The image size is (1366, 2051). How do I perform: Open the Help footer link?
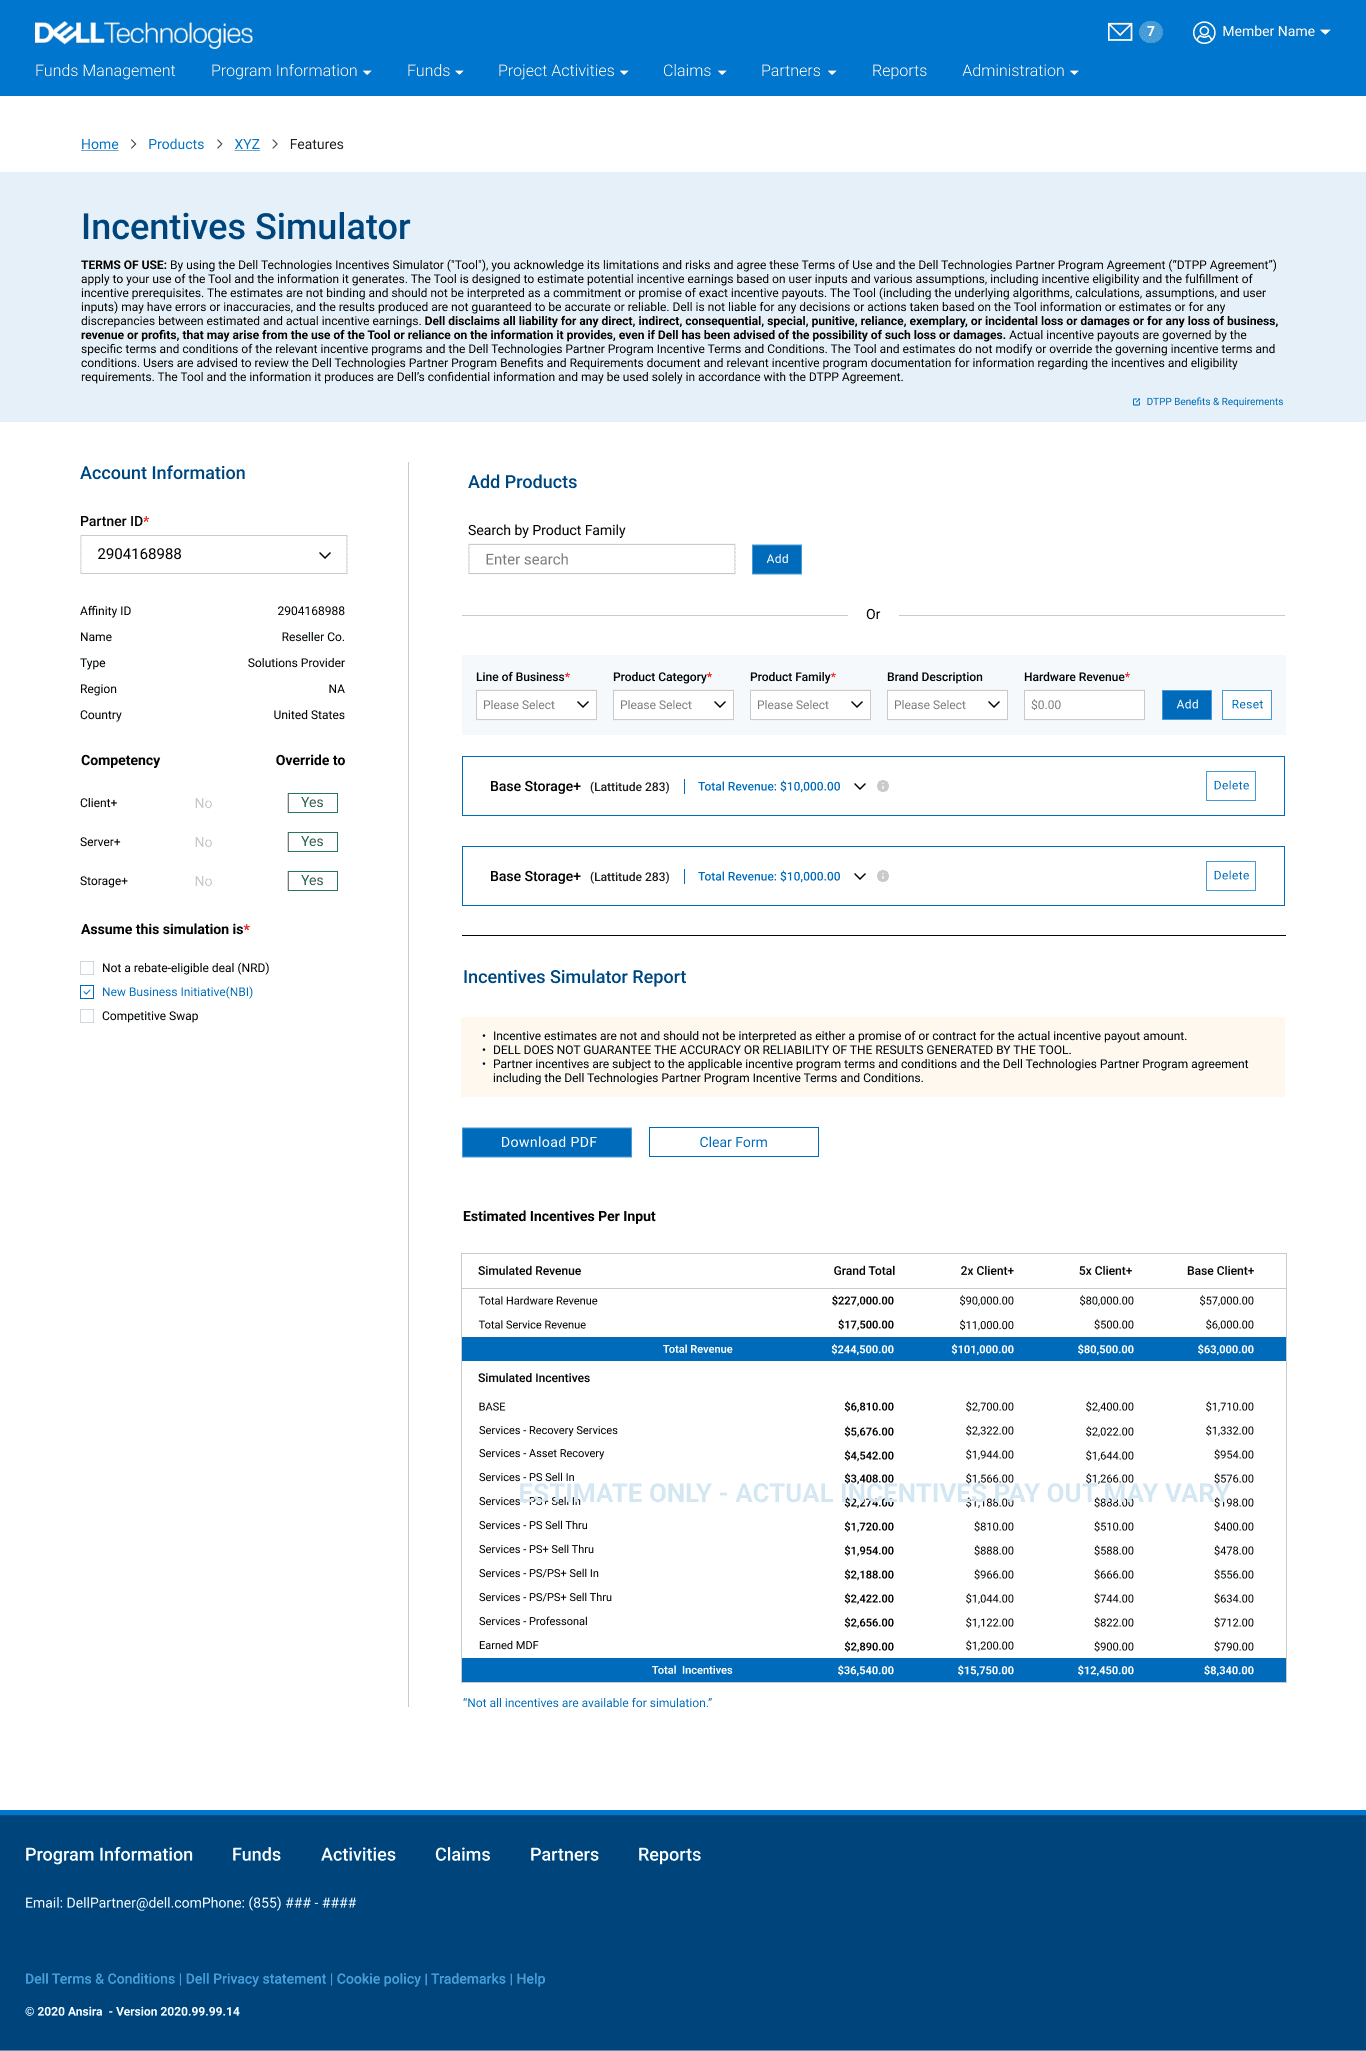531,1979
